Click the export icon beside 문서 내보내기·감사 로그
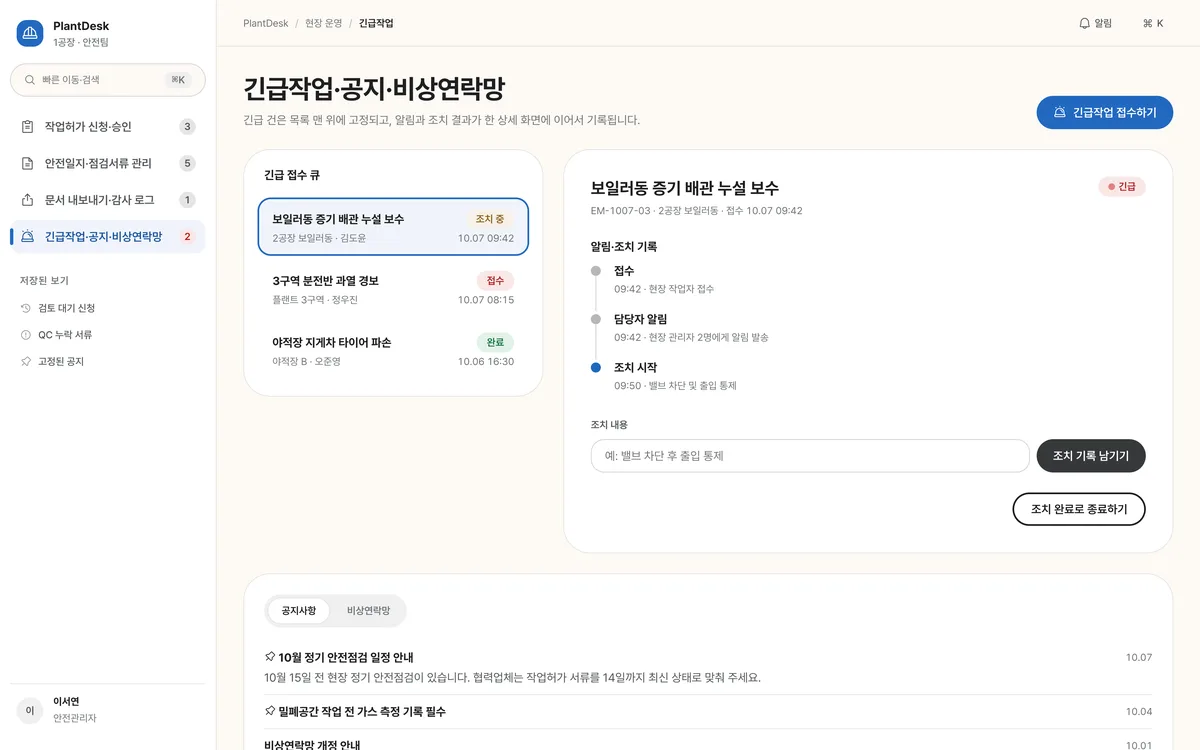 [28, 200]
